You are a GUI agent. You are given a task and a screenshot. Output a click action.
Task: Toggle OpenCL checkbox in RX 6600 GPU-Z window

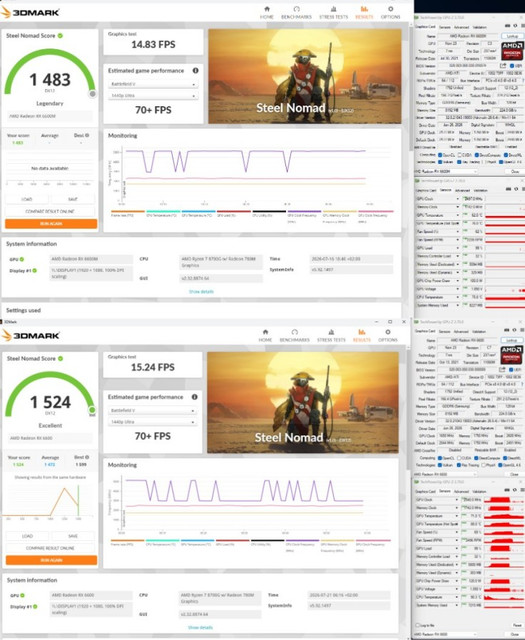[440, 458]
